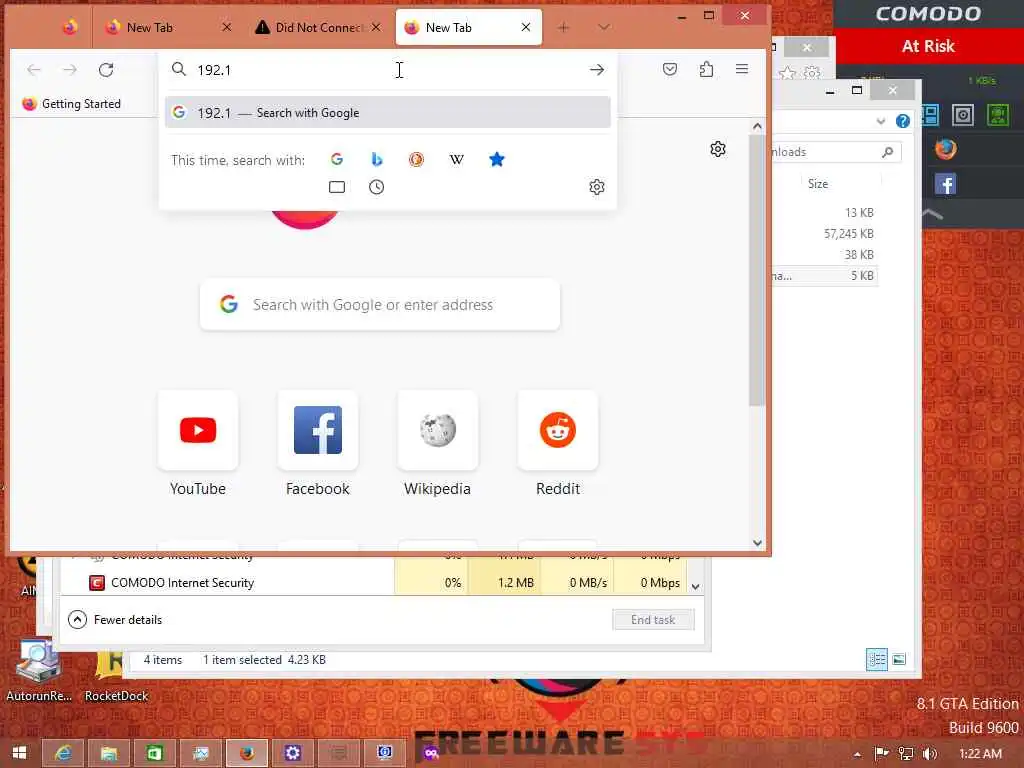Open the Save to Pocket button

point(669,69)
